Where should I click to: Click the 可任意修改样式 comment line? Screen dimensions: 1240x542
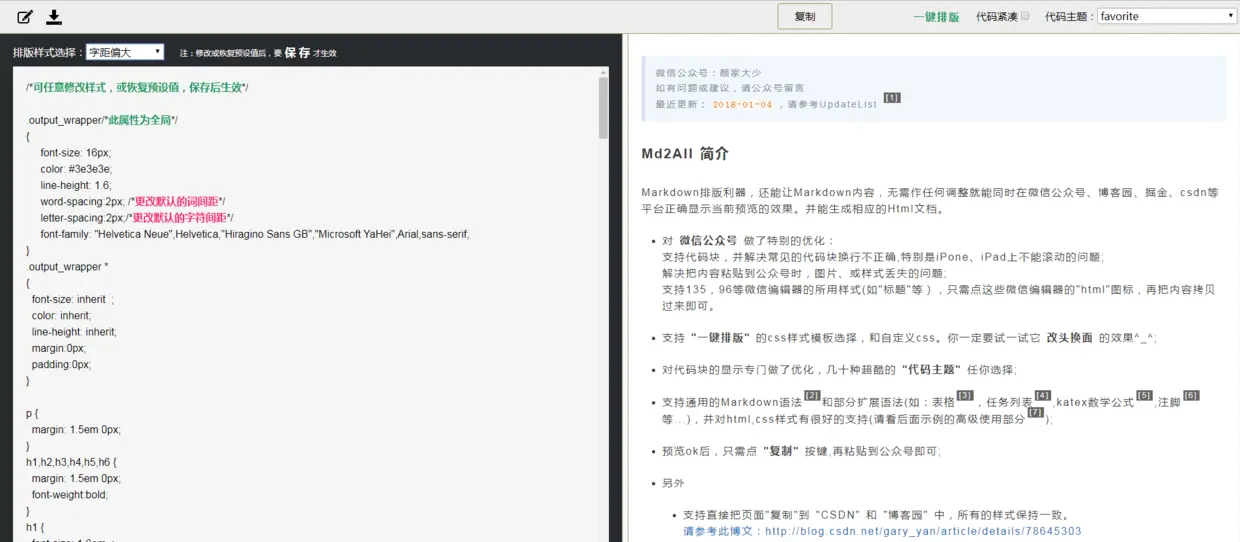137,88
